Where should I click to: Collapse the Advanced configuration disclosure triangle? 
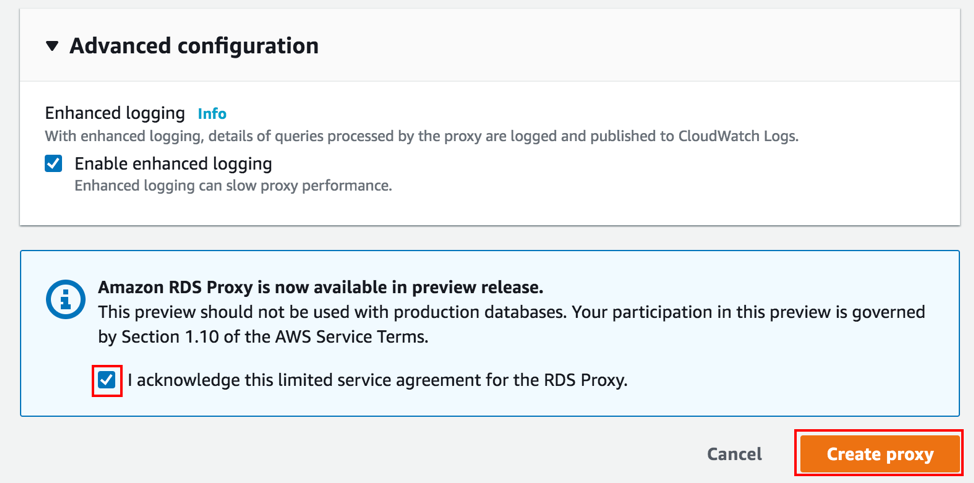click(x=52, y=46)
